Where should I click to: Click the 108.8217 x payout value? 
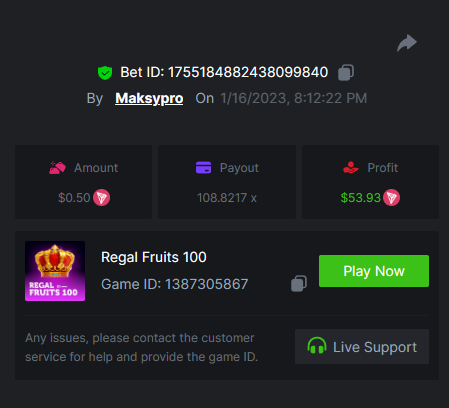(x=227, y=198)
